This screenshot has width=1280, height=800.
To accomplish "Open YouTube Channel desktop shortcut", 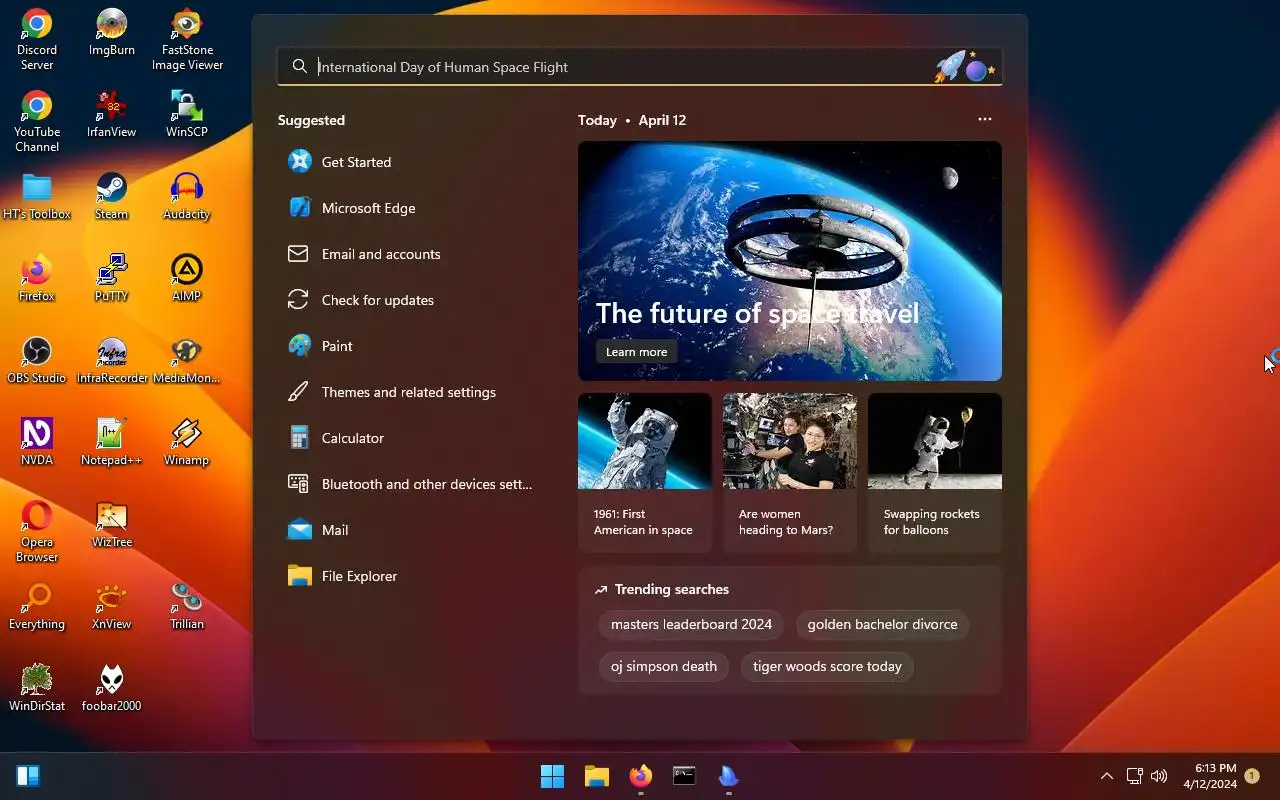I will (x=37, y=122).
